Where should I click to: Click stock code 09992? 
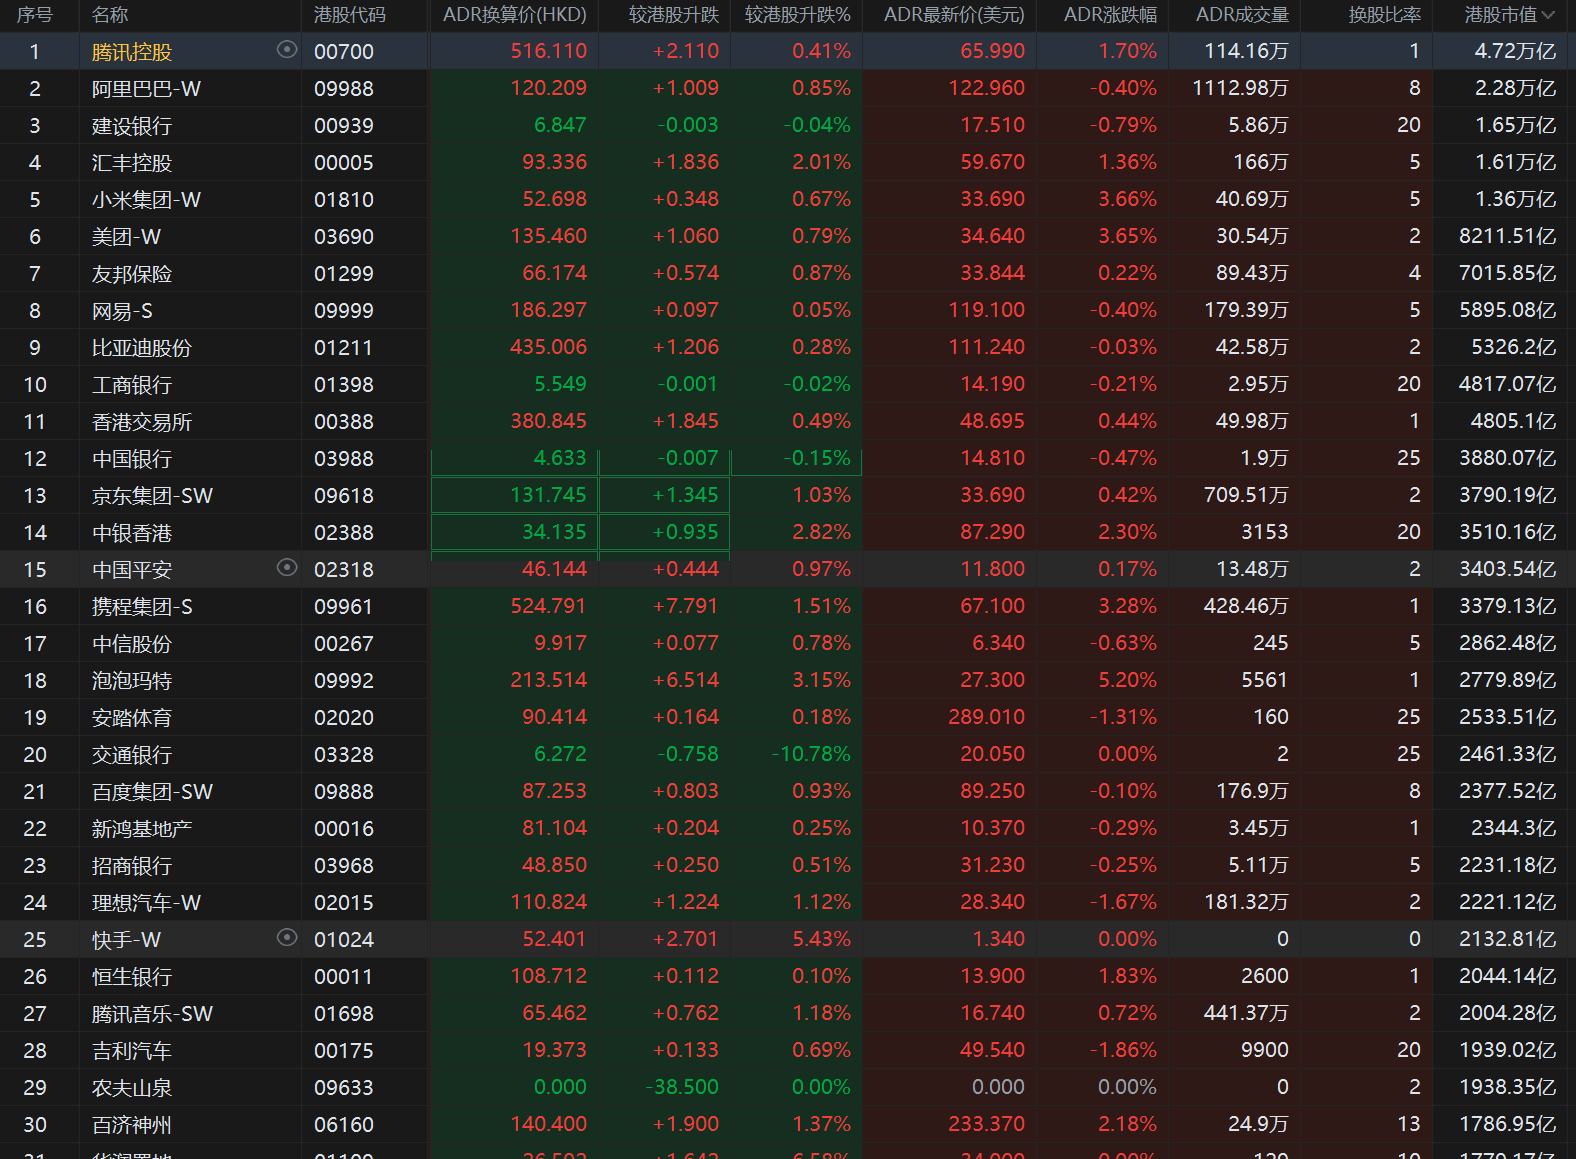point(344,680)
